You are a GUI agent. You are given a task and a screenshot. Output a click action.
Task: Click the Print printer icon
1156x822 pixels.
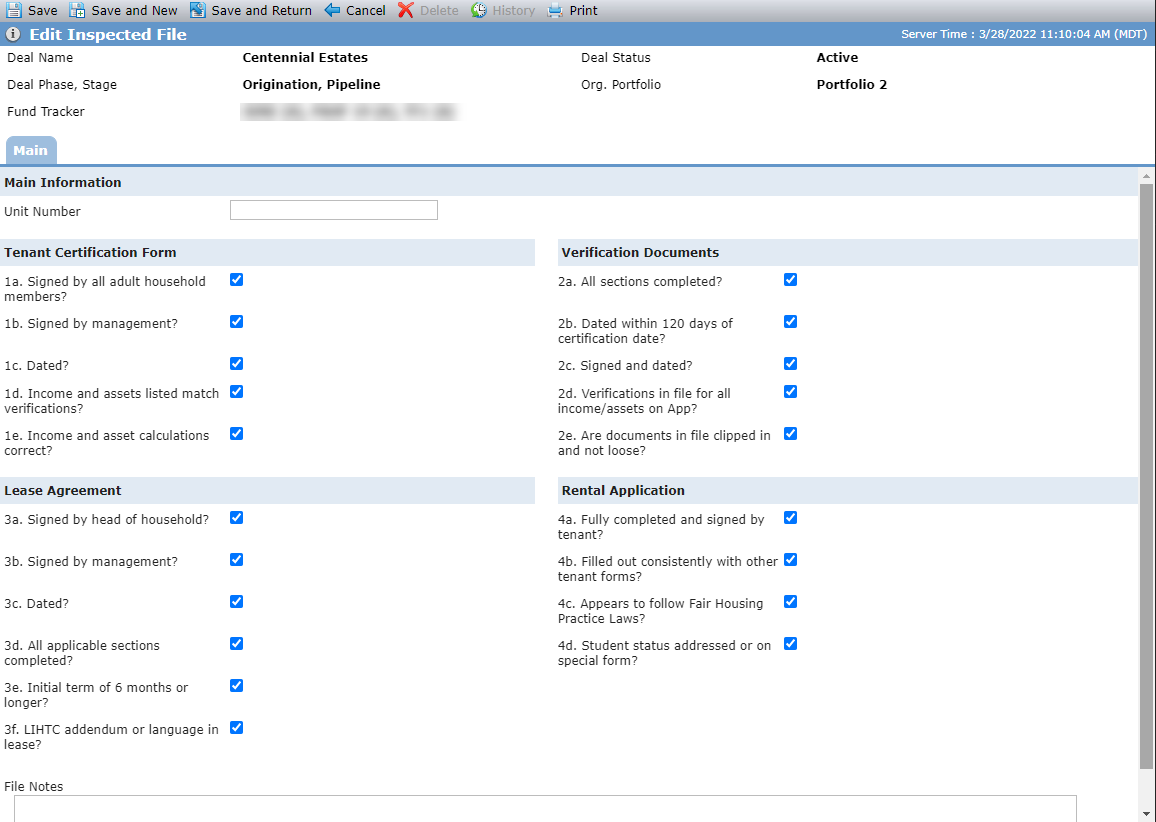(x=555, y=10)
